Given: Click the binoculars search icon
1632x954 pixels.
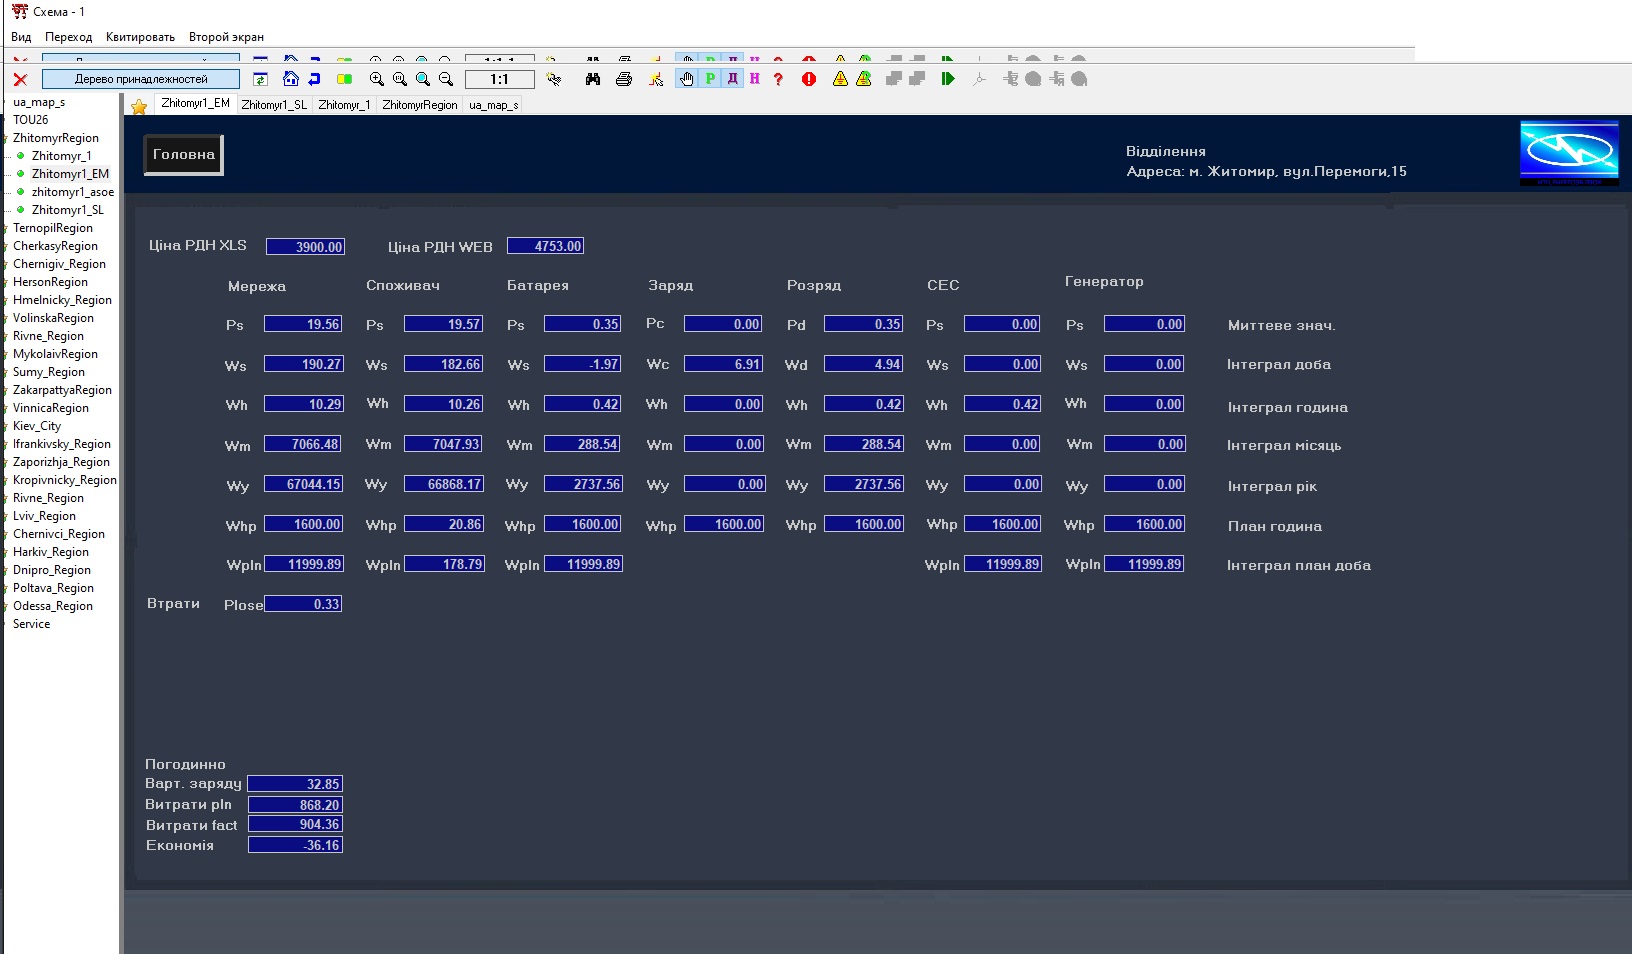Looking at the screenshot, I should tap(593, 79).
